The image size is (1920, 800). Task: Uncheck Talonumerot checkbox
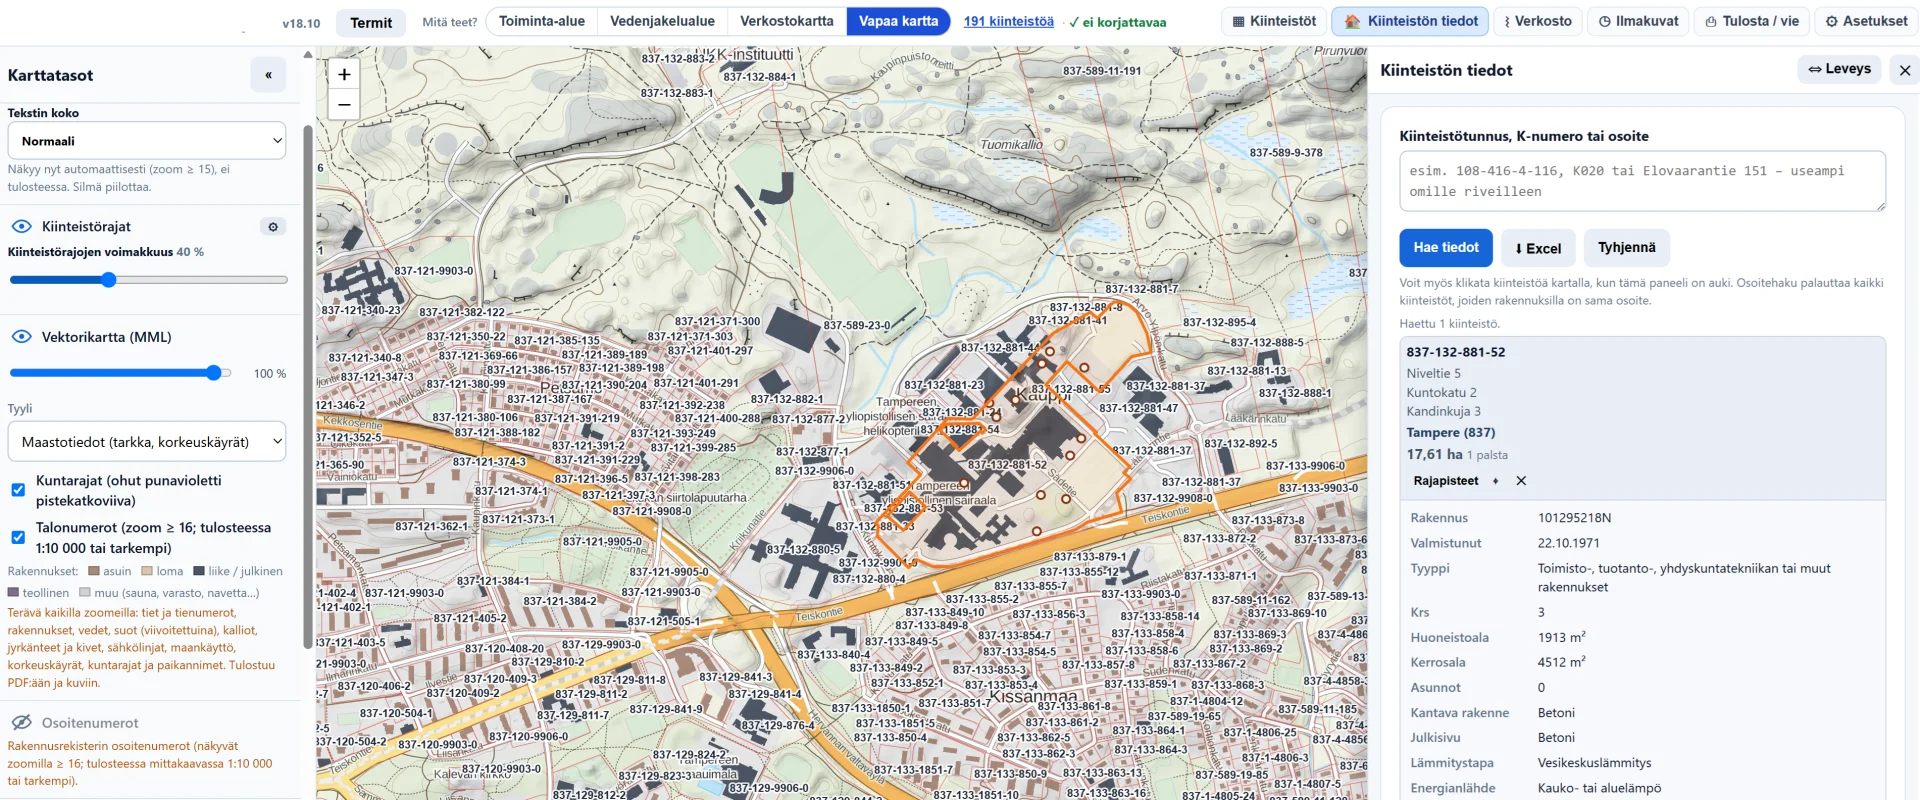click(x=18, y=537)
